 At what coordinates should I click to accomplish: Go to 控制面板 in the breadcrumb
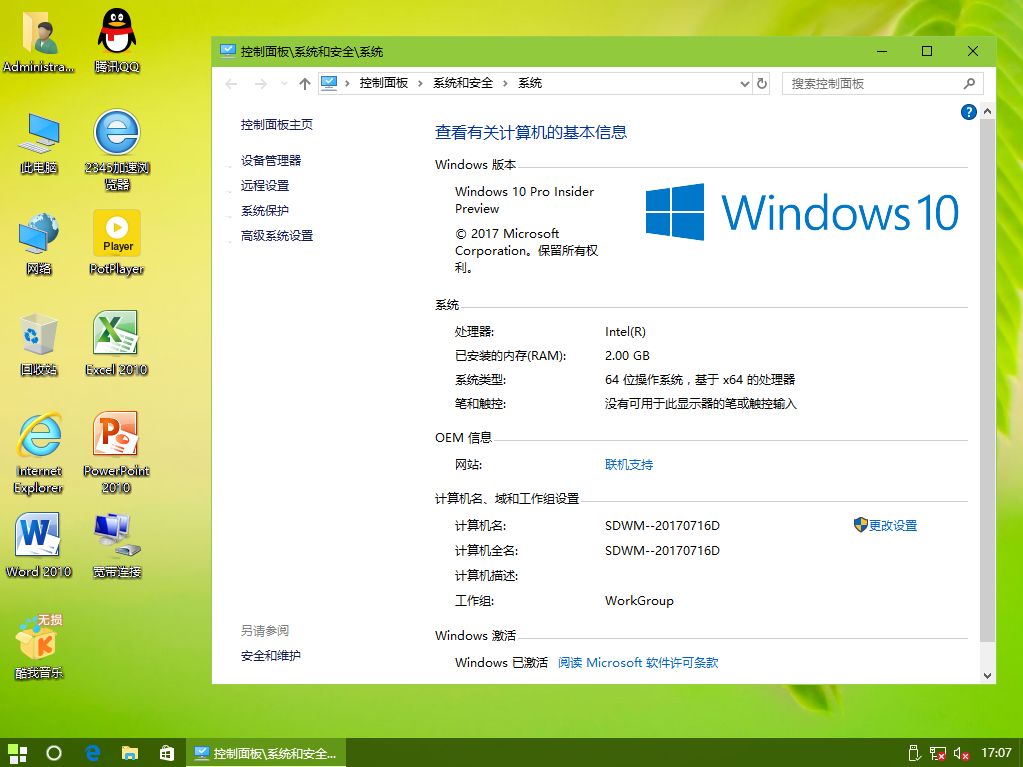click(x=384, y=83)
